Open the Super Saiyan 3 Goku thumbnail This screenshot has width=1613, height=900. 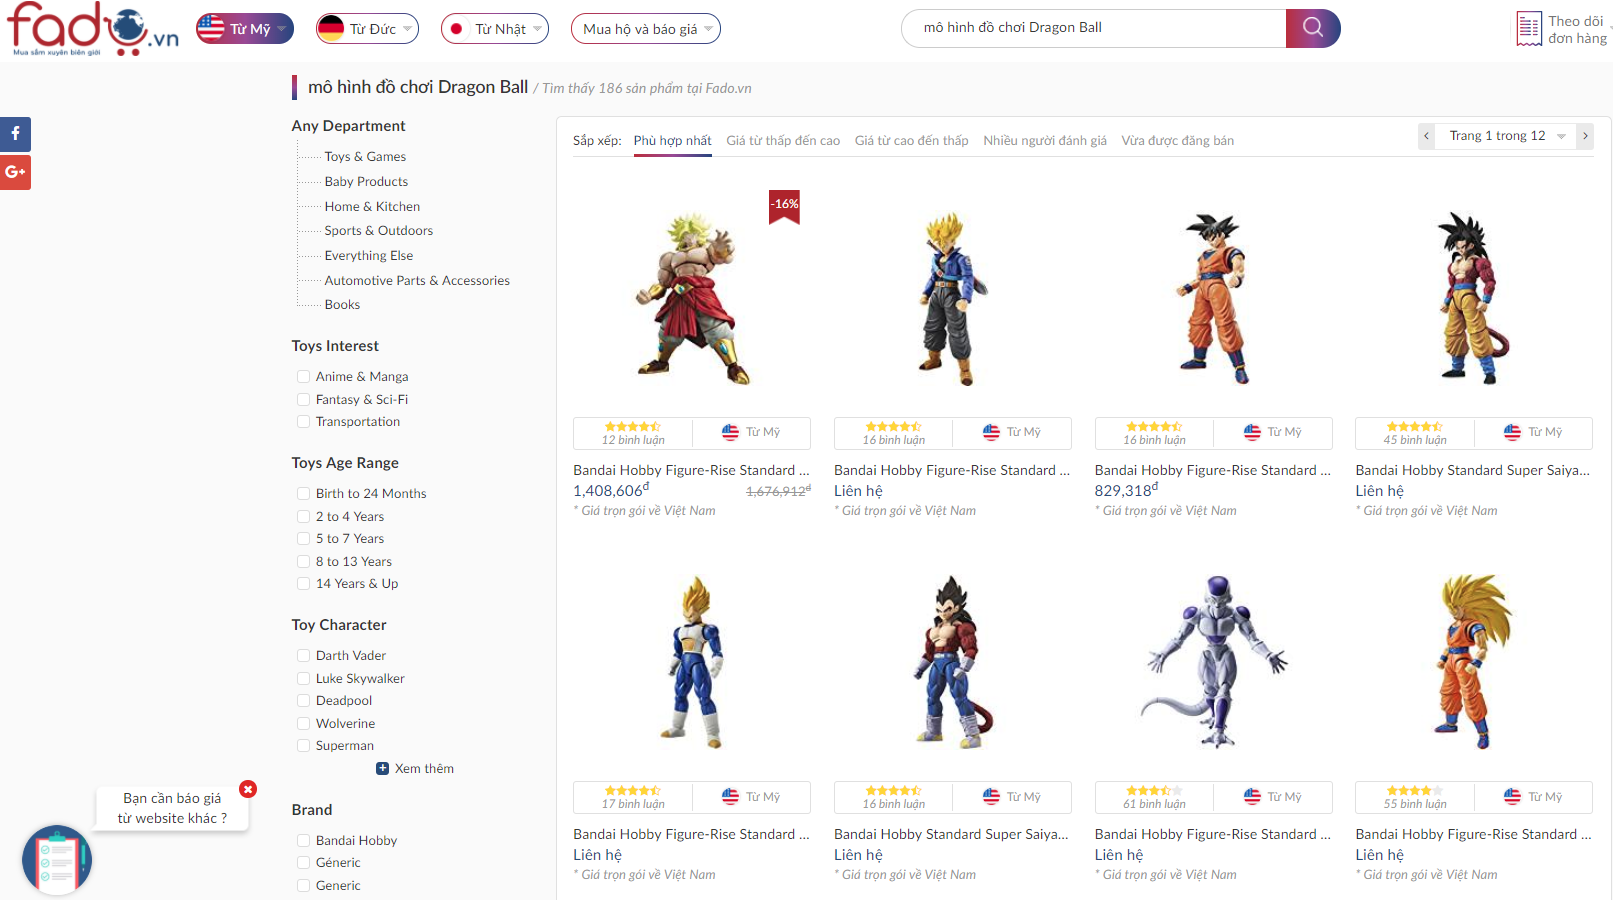(1472, 662)
